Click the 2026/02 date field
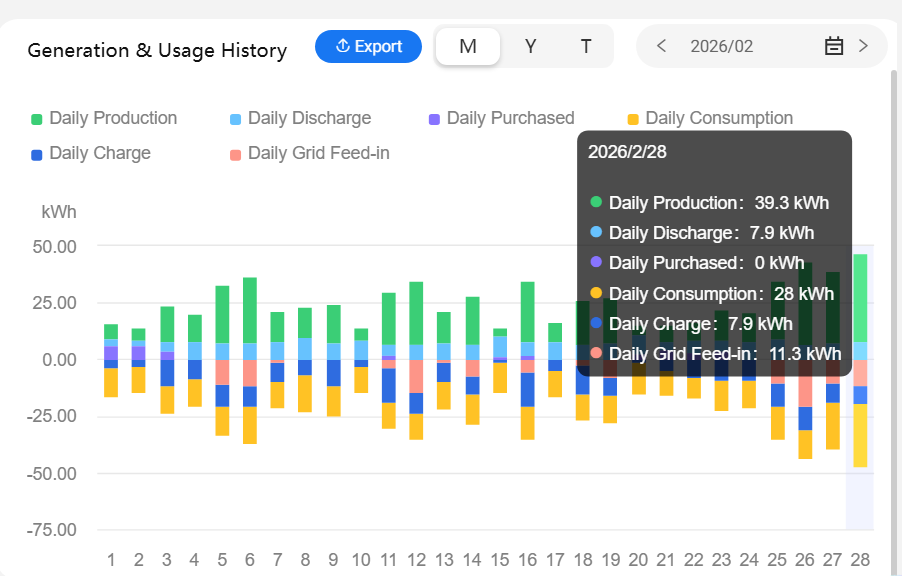The height and width of the screenshot is (576, 902). [x=722, y=46]
